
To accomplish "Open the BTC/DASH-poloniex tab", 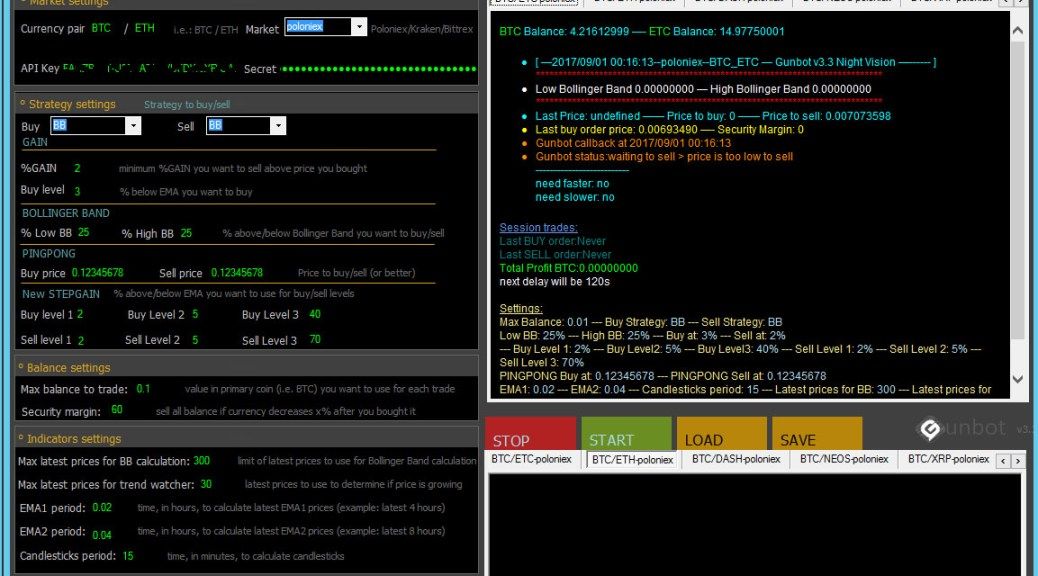I will point(736,459).
